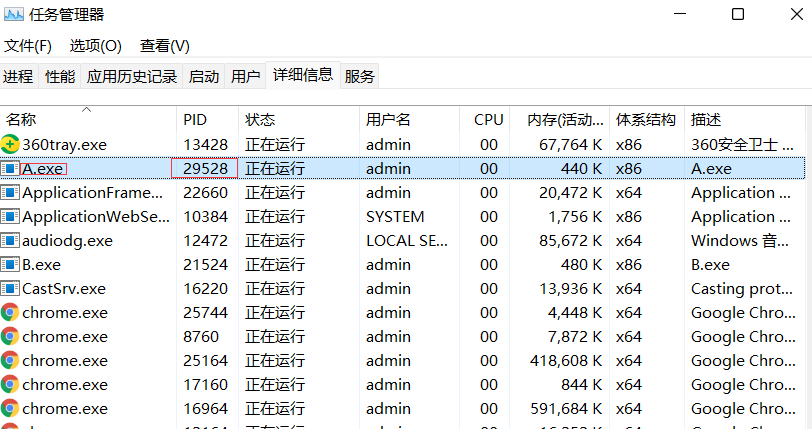Click the B.exe process icon
Image resolution: width=812 pixels, height=429 pixels.
tap(10, 264)
